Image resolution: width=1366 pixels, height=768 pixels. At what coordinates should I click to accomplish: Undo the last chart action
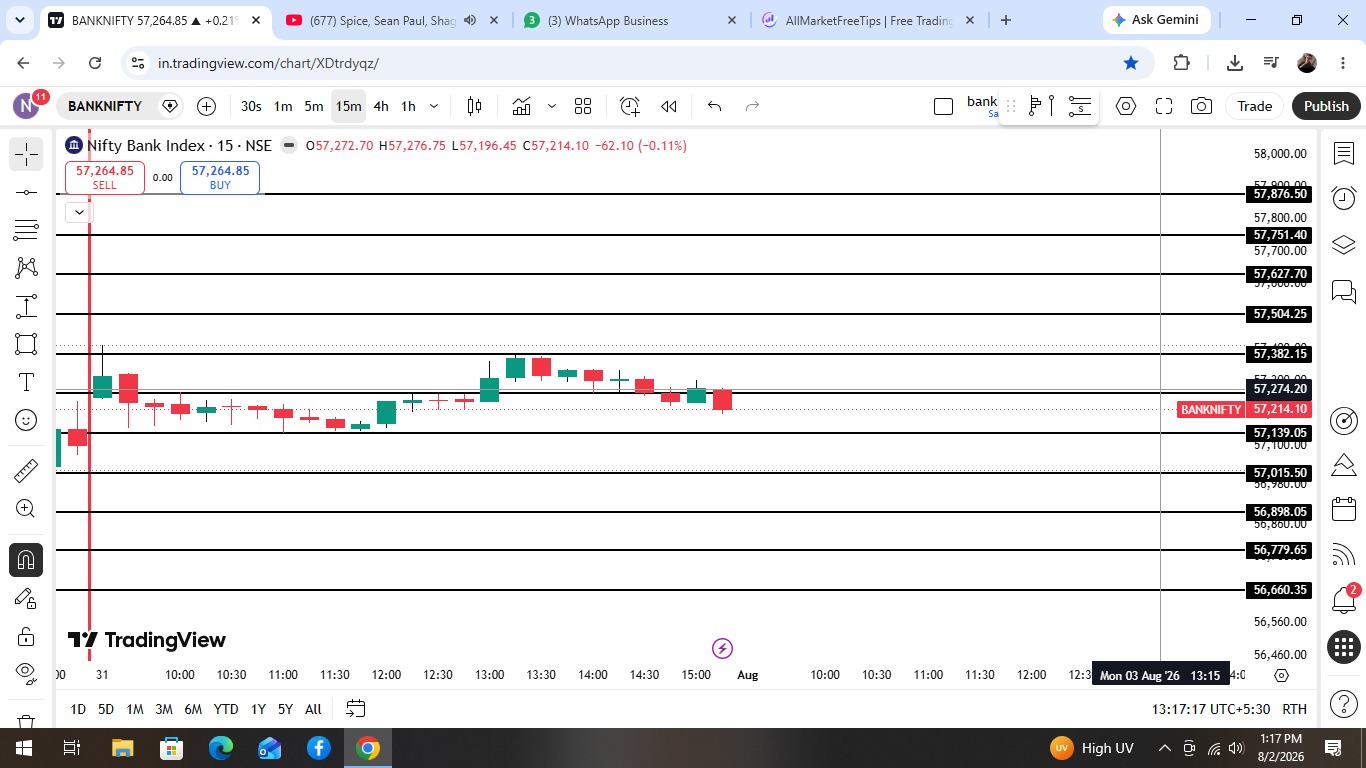tap(714, 106)
